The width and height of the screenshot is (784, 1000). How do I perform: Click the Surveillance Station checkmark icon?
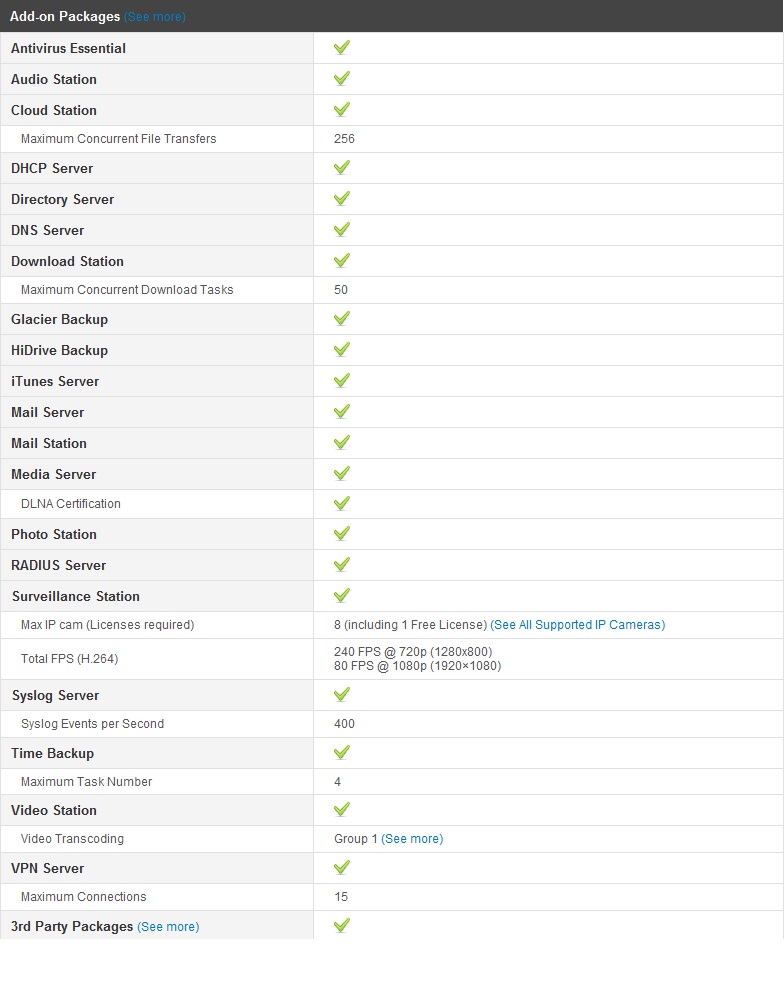pos(341,595)
